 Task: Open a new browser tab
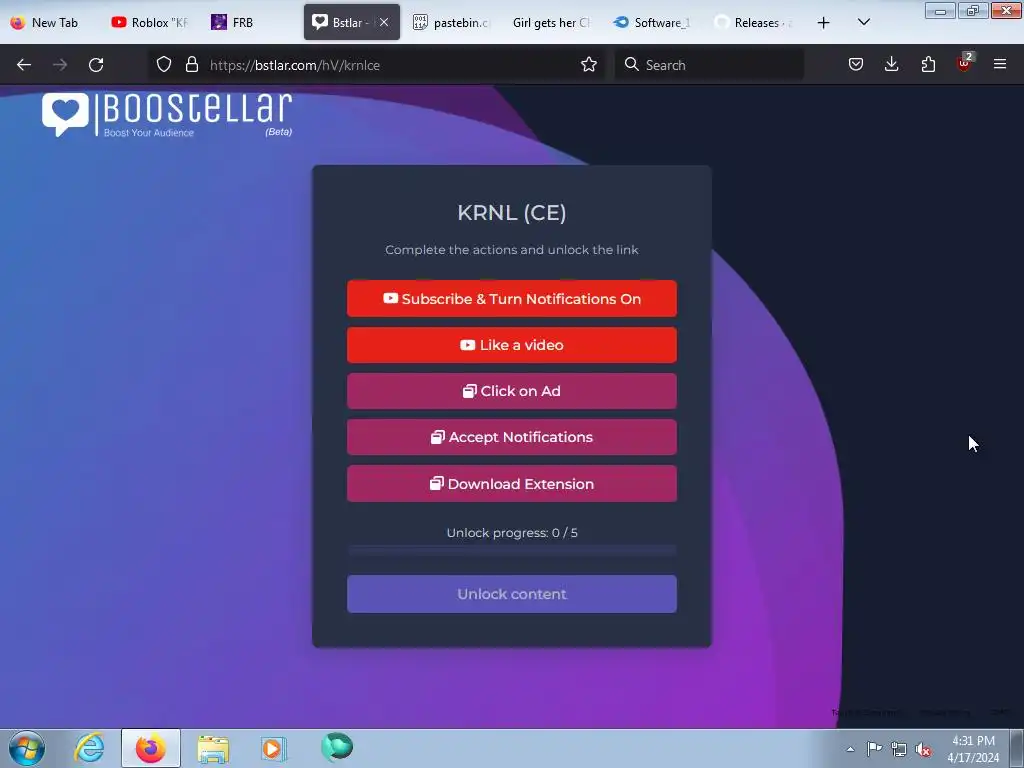[x=824, y=23]
